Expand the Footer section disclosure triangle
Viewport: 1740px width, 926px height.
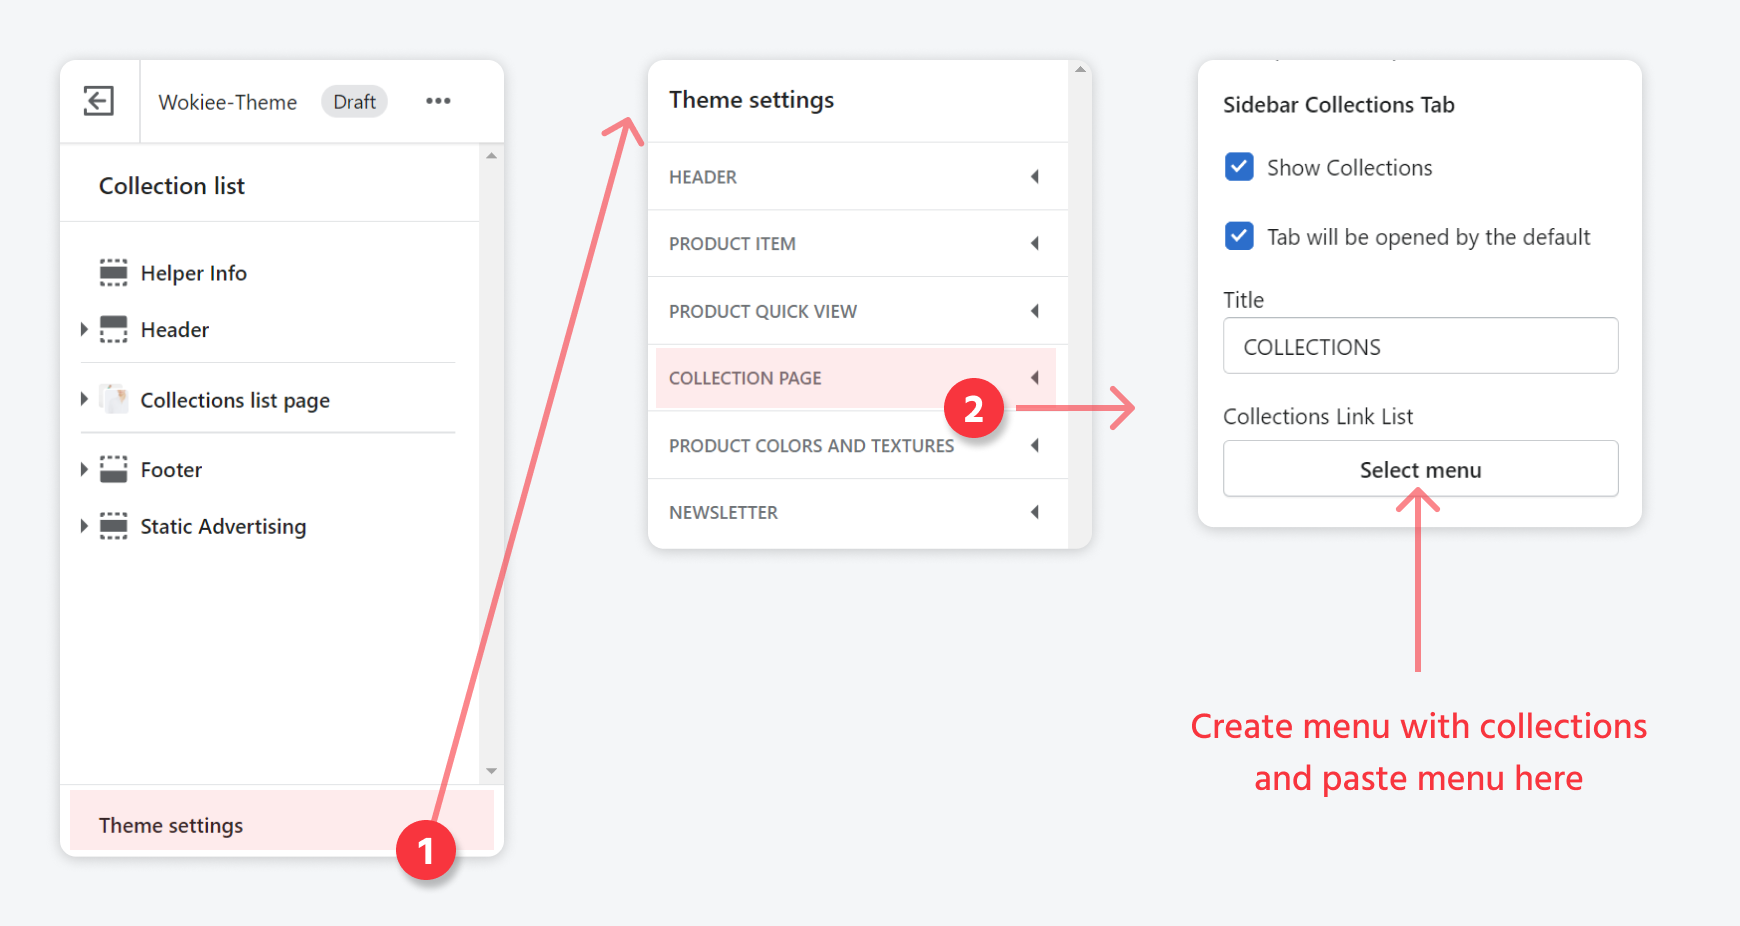tap(84, 470)
